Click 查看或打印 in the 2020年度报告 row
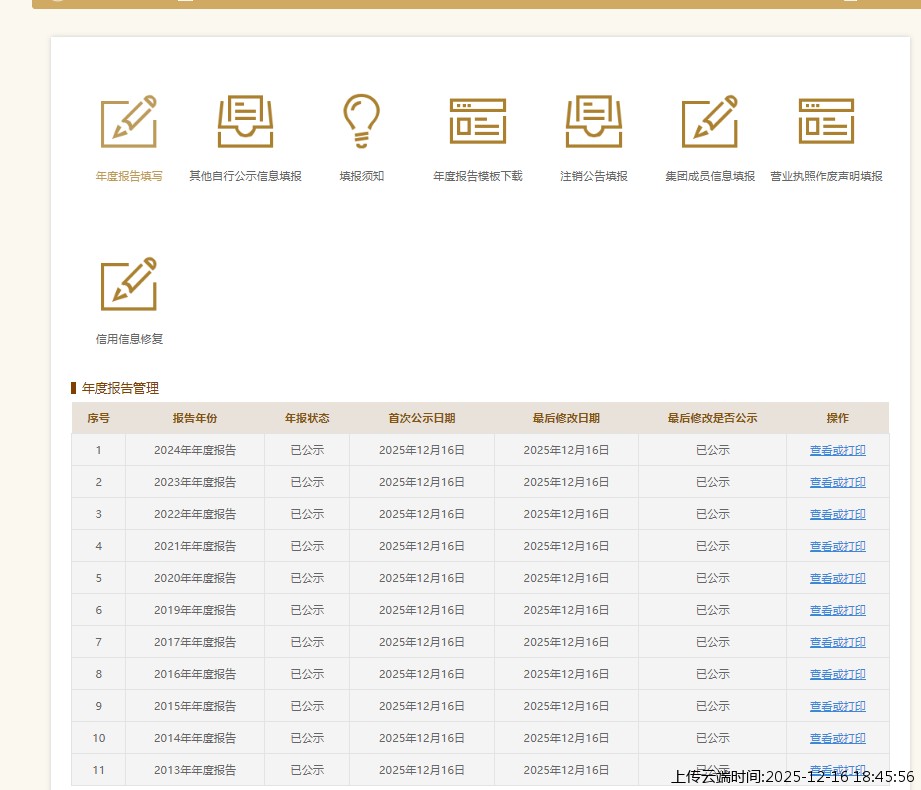The height and width of the screenshot is (790, 921). 837,578
